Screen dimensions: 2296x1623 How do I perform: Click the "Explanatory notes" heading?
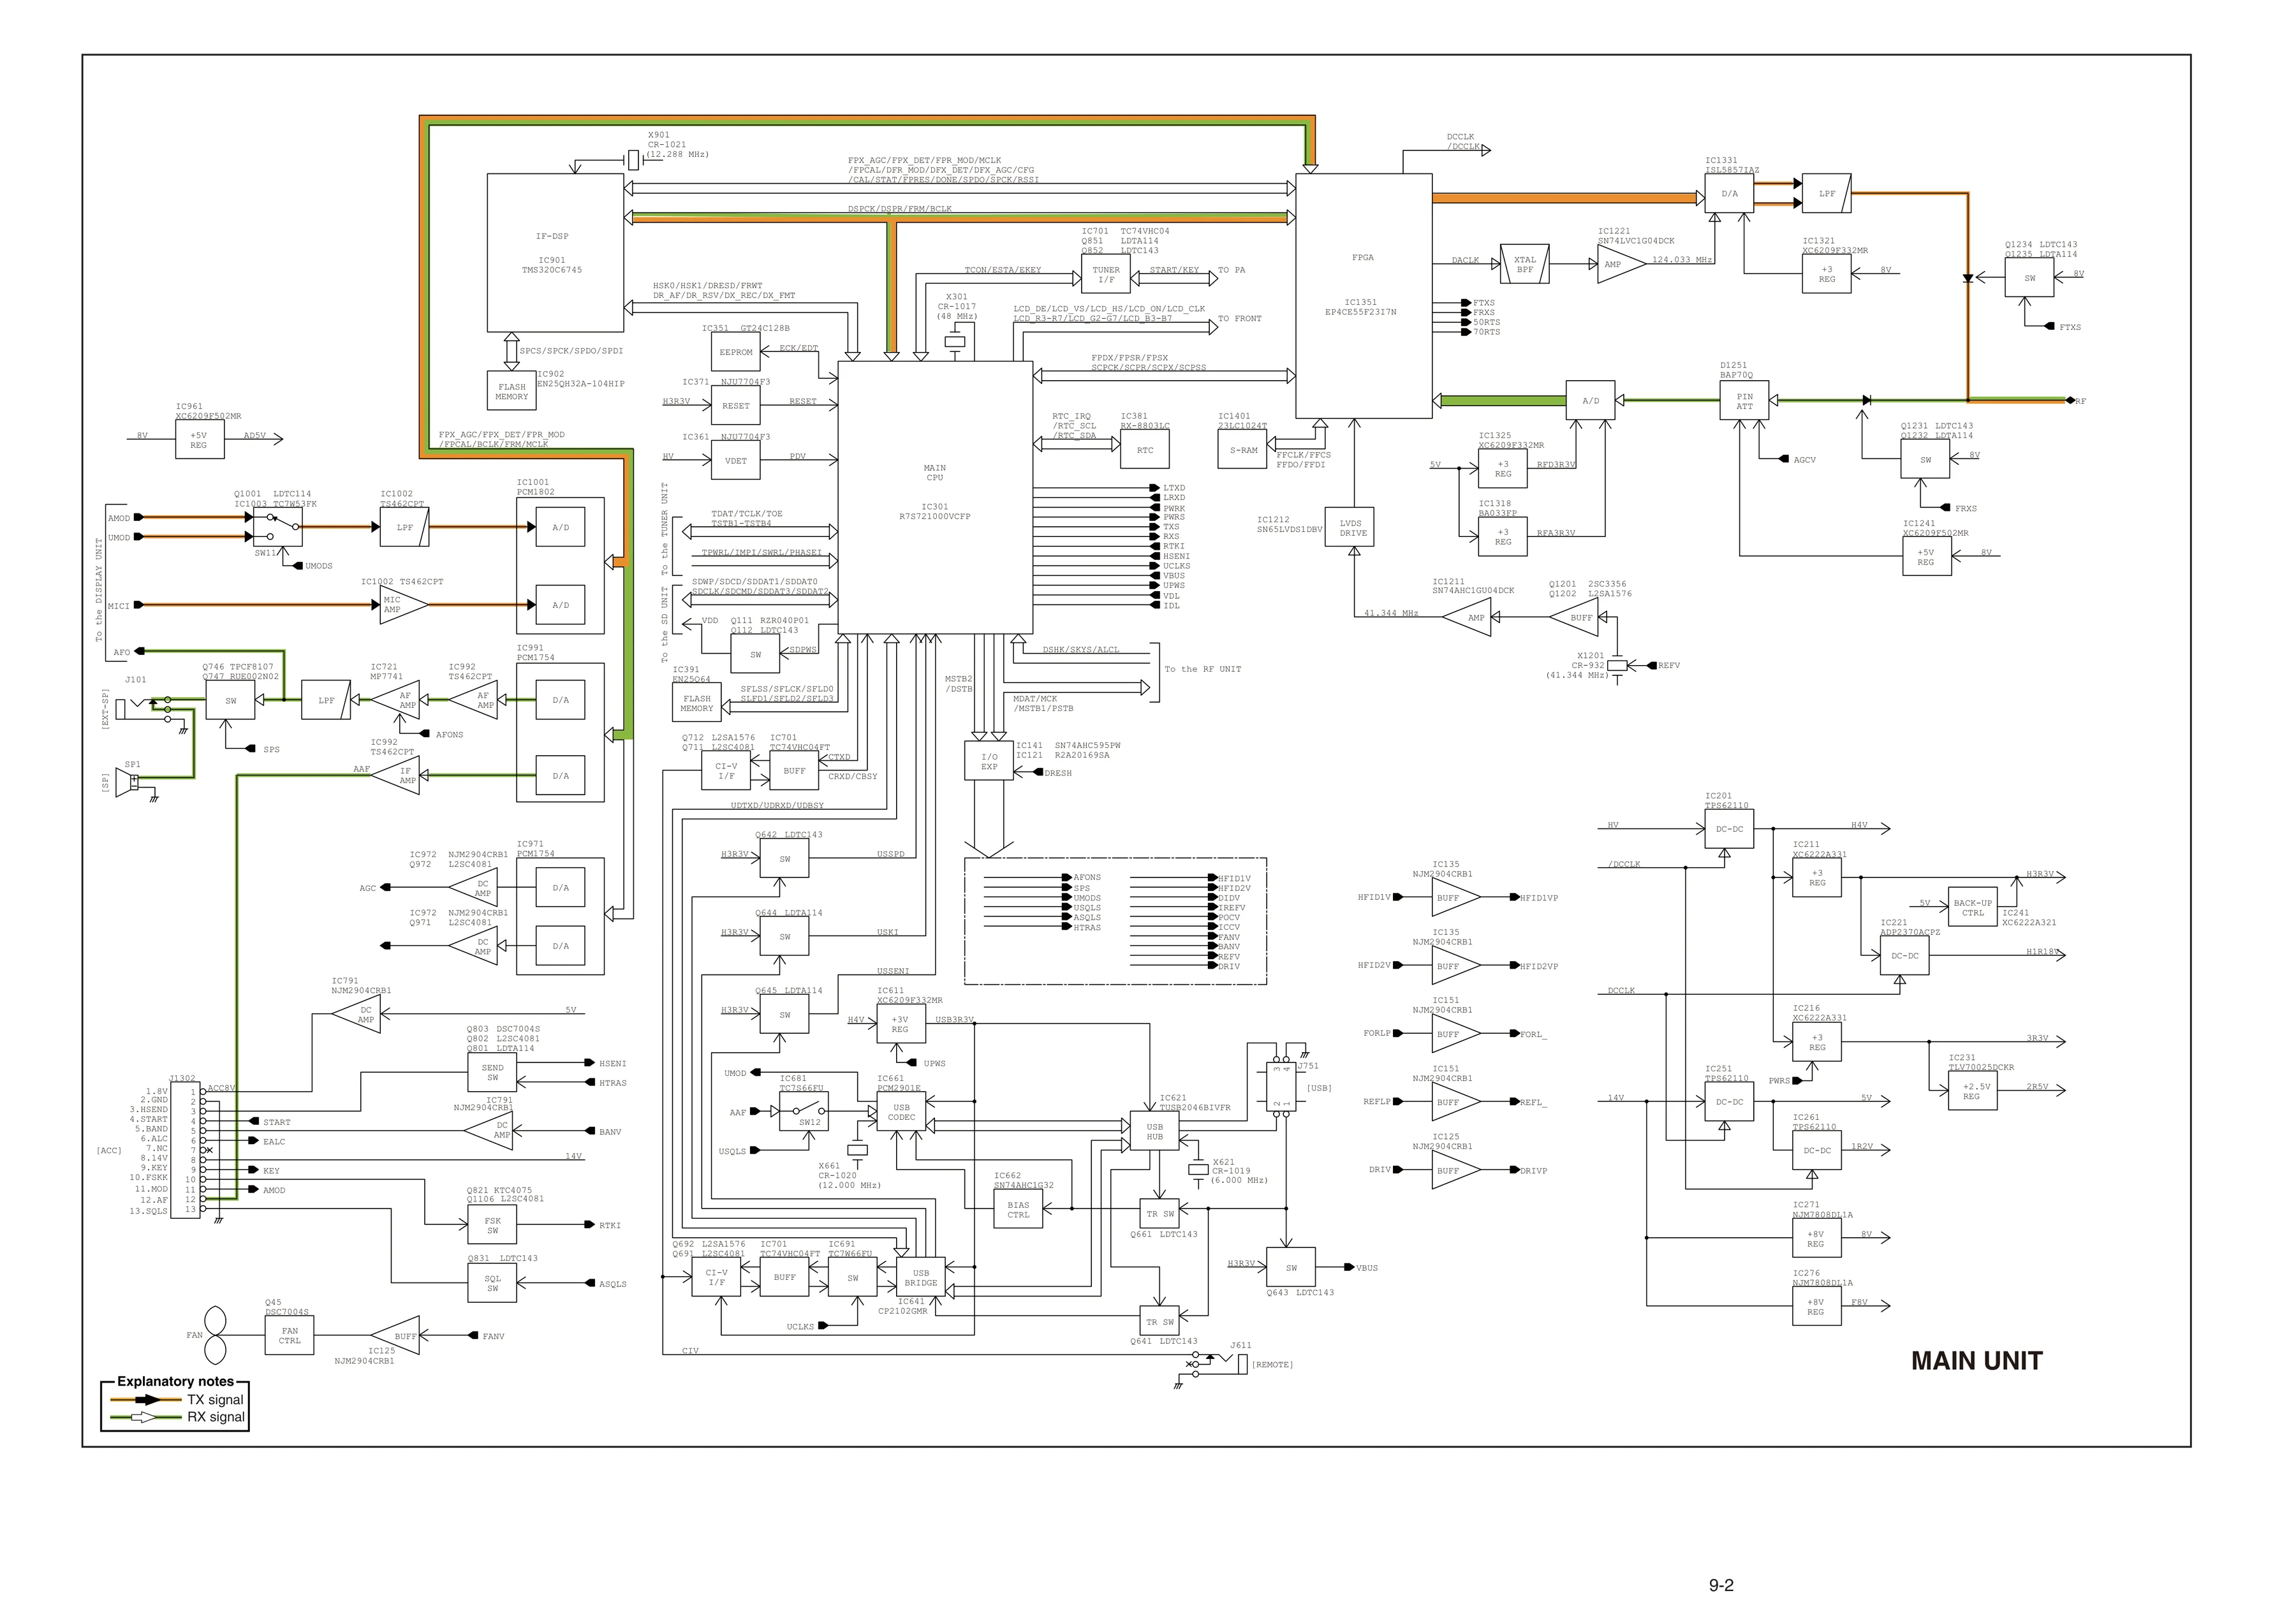(x=175, y=1381)
